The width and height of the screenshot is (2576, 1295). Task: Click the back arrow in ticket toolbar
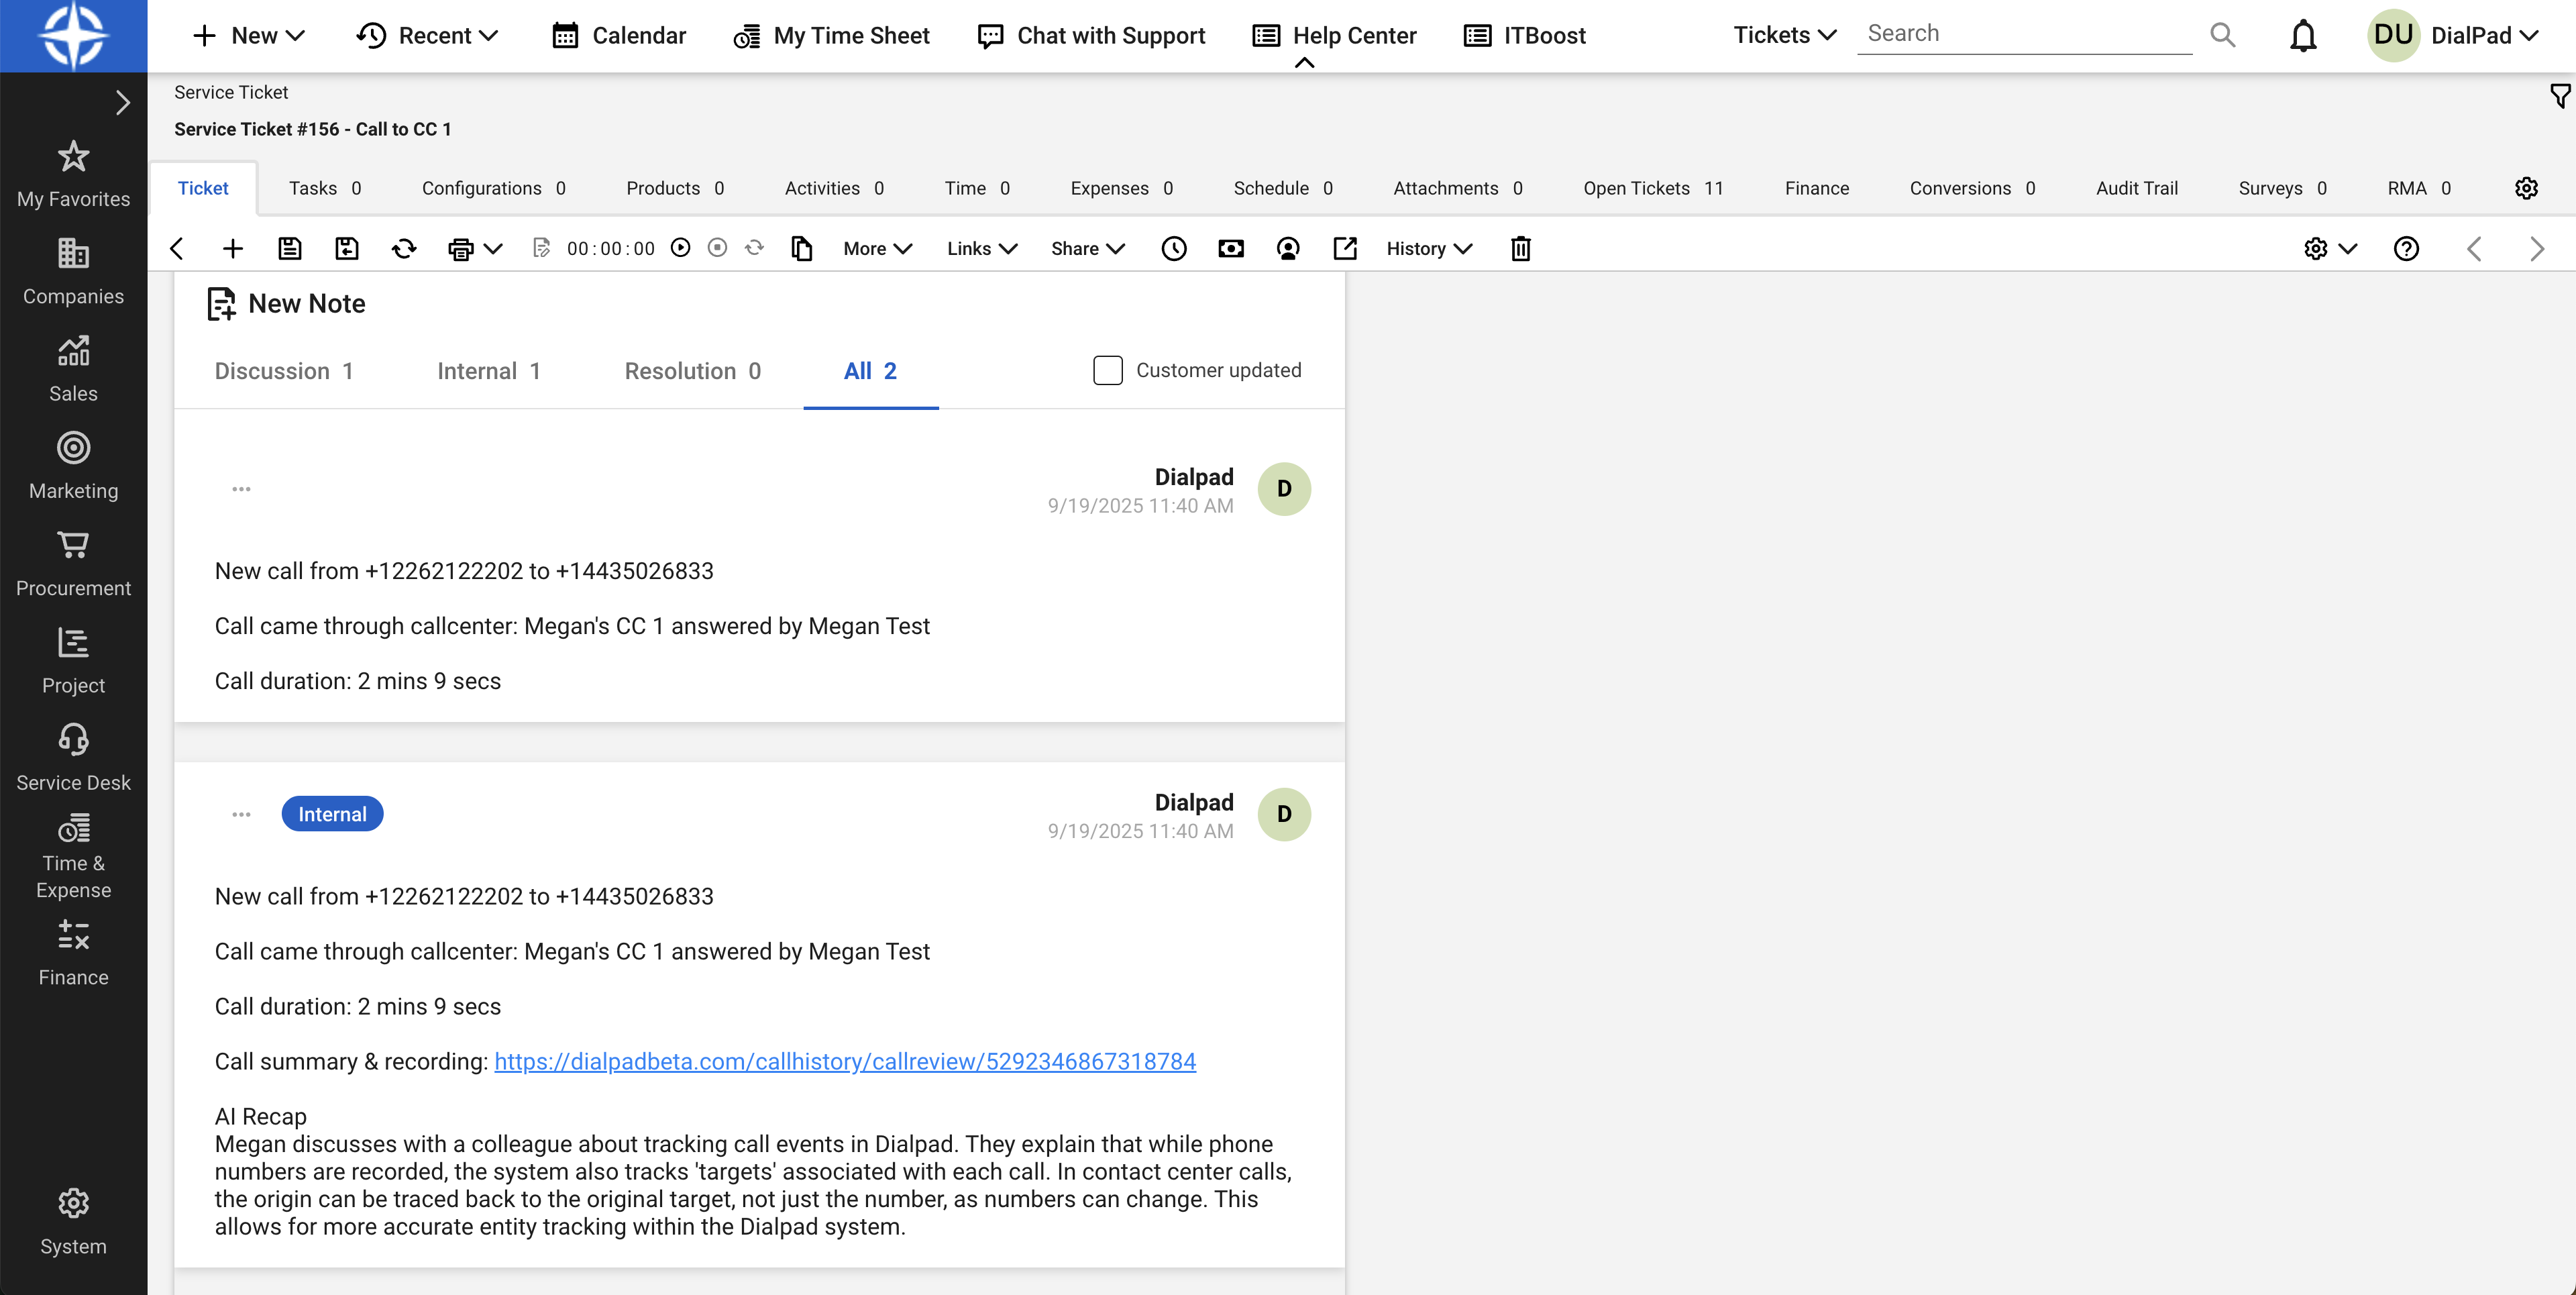177,248
